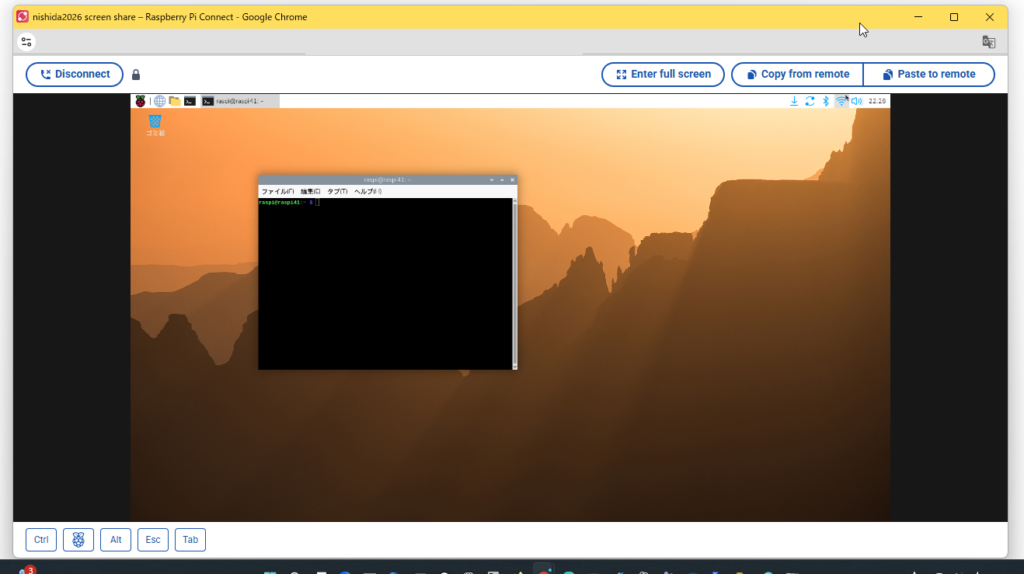
Task: Click the volume speaker icon
Action: [x=856, y=101]
